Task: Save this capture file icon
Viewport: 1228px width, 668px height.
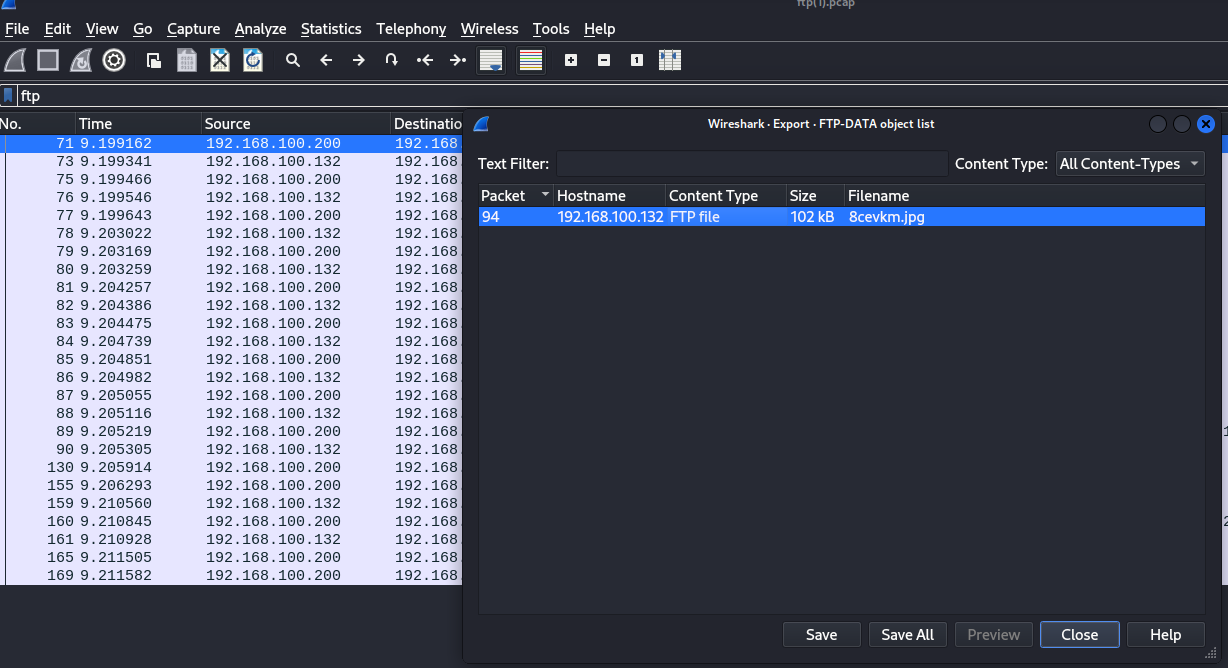Action: pyautogui.click(x=187, y=60)
